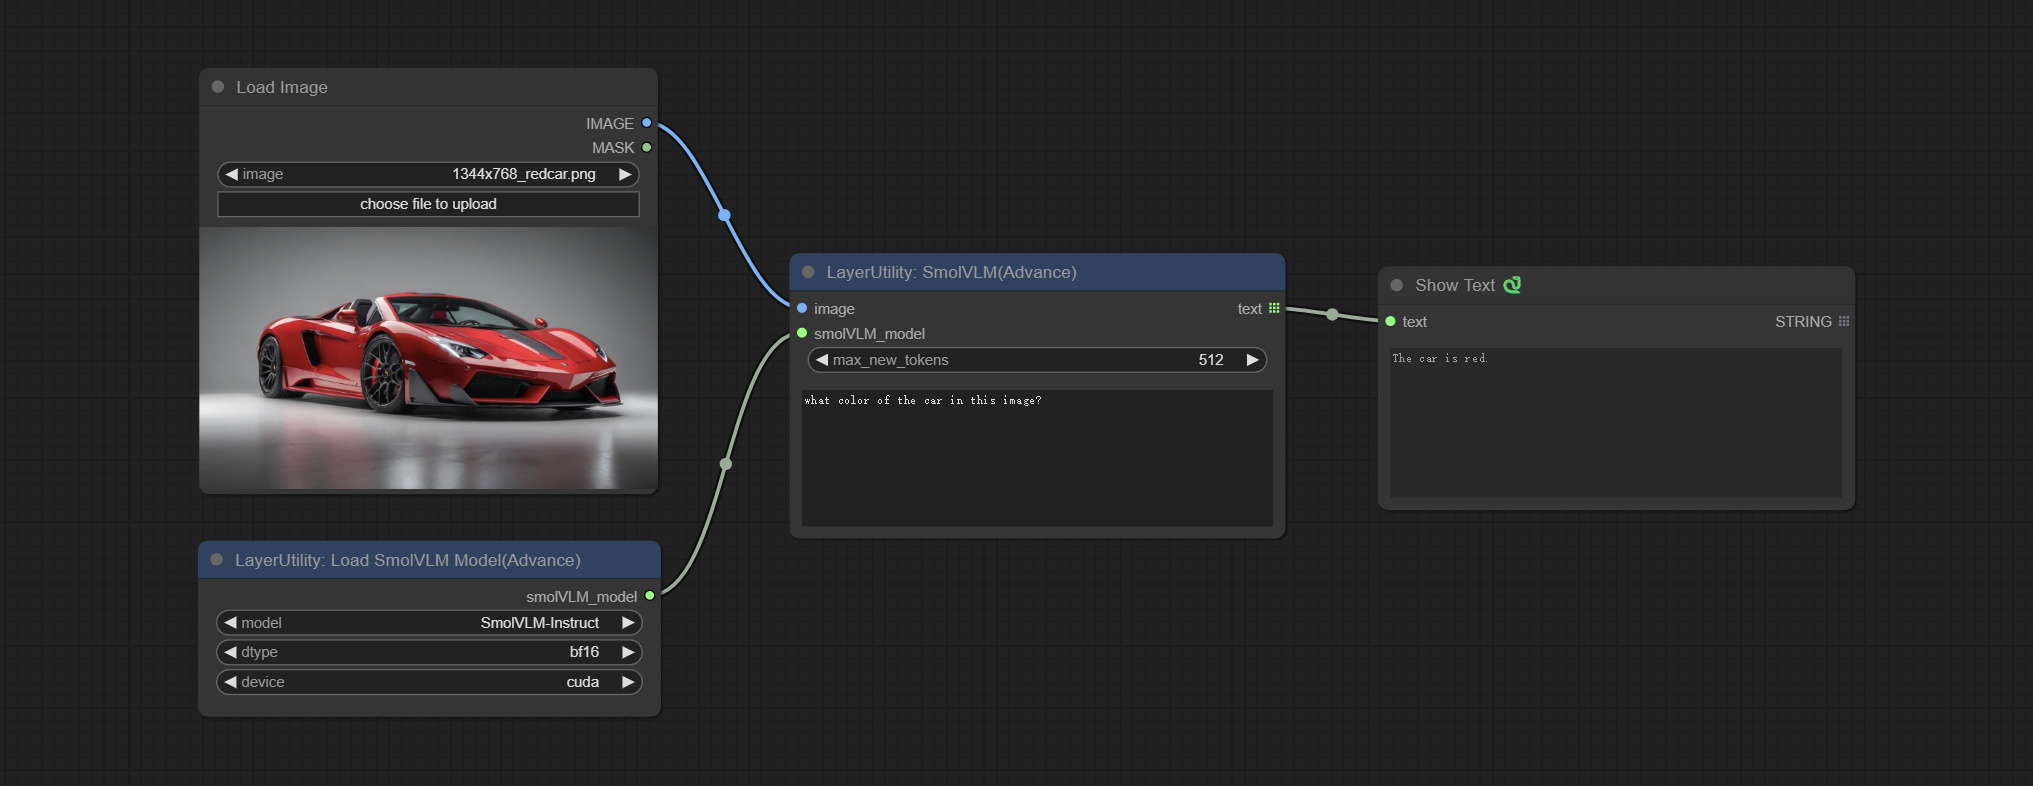Click the next arrow on the device selector
2033x786 pixels.
point(628,682)
